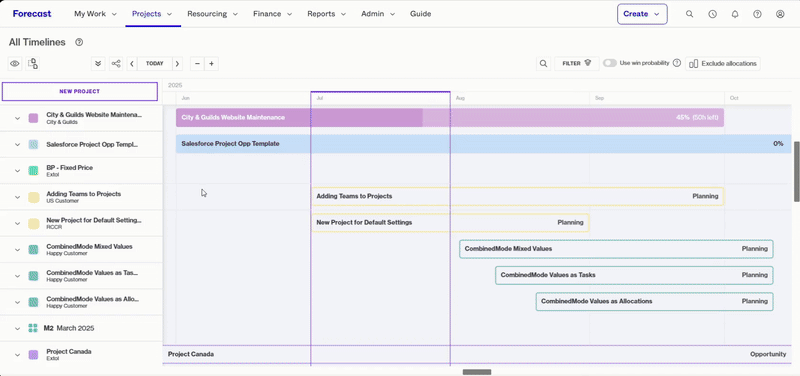This screenshot has width=800, height=376.
Task: Expand CombinedMode Values as Tasks row
Action: pos(17,276)
